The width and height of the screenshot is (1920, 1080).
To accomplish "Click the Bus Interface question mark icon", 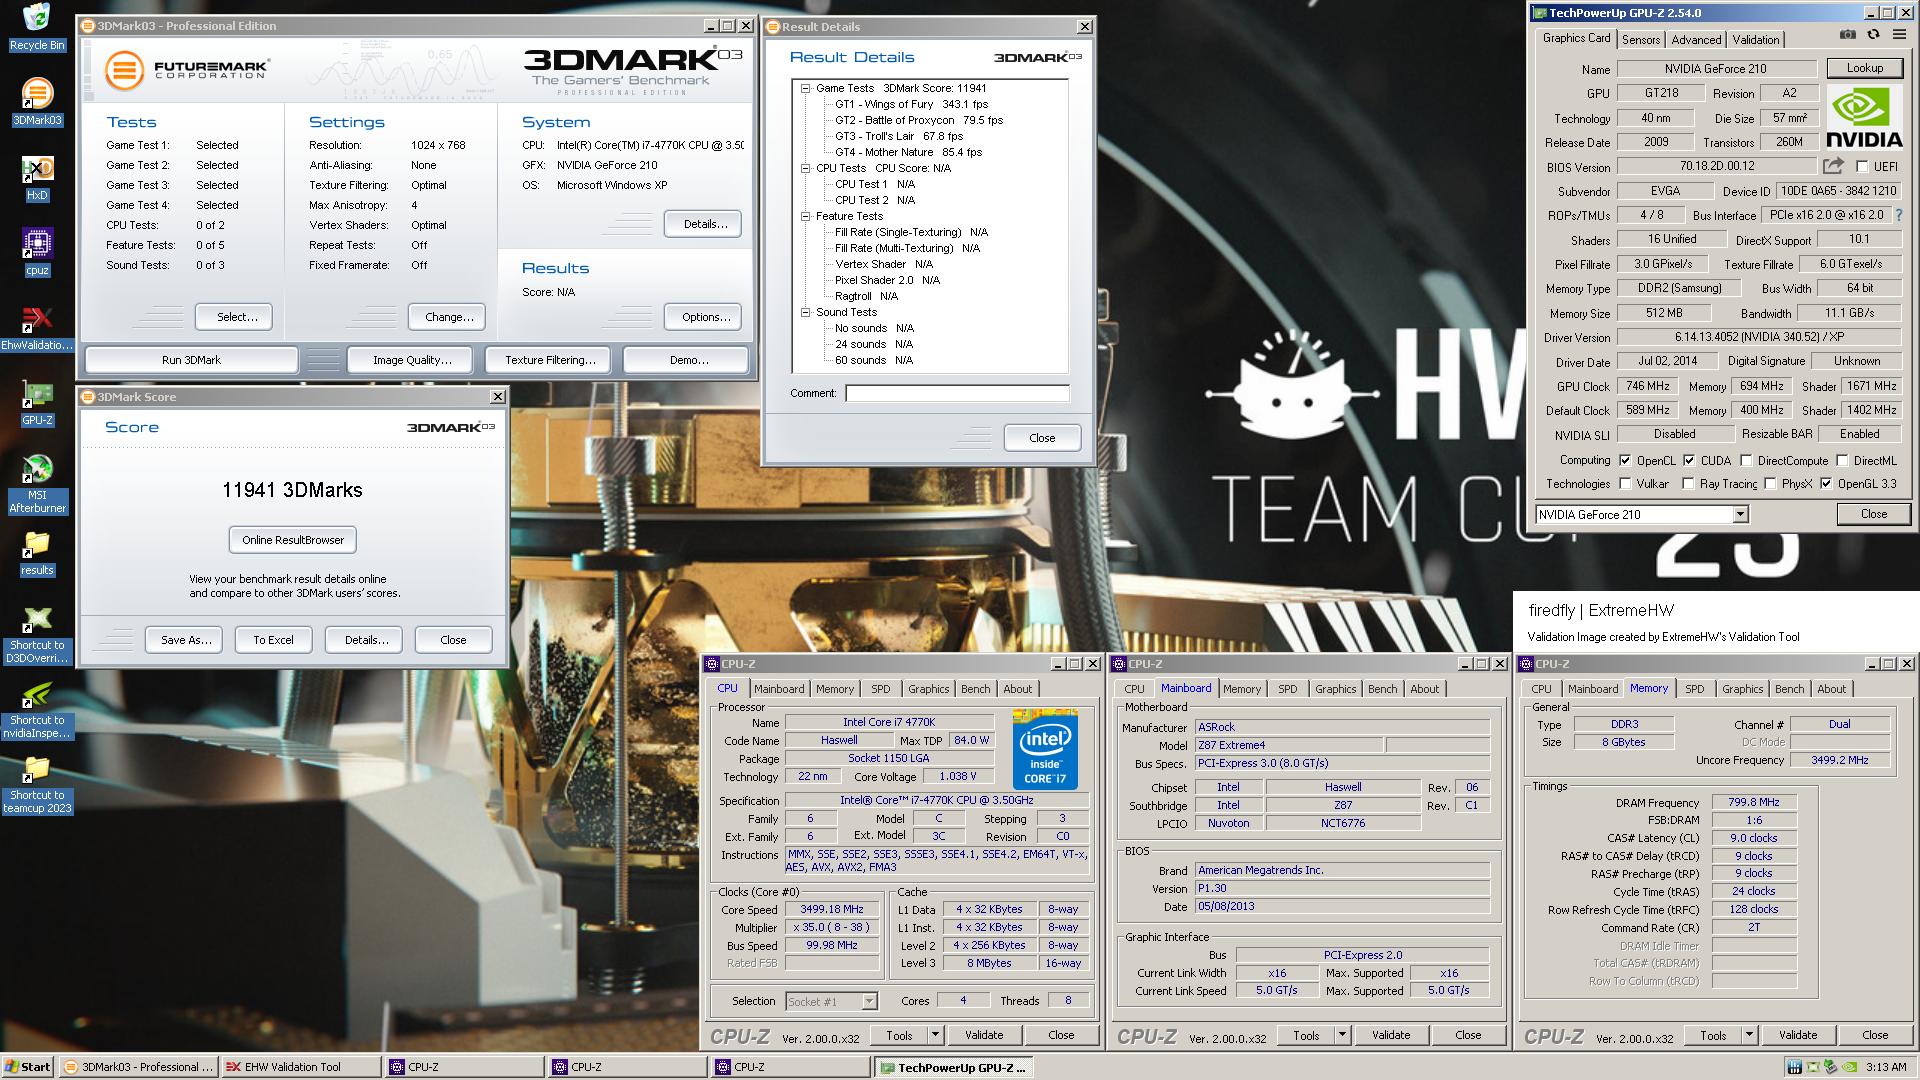I will coord(1899,215).
